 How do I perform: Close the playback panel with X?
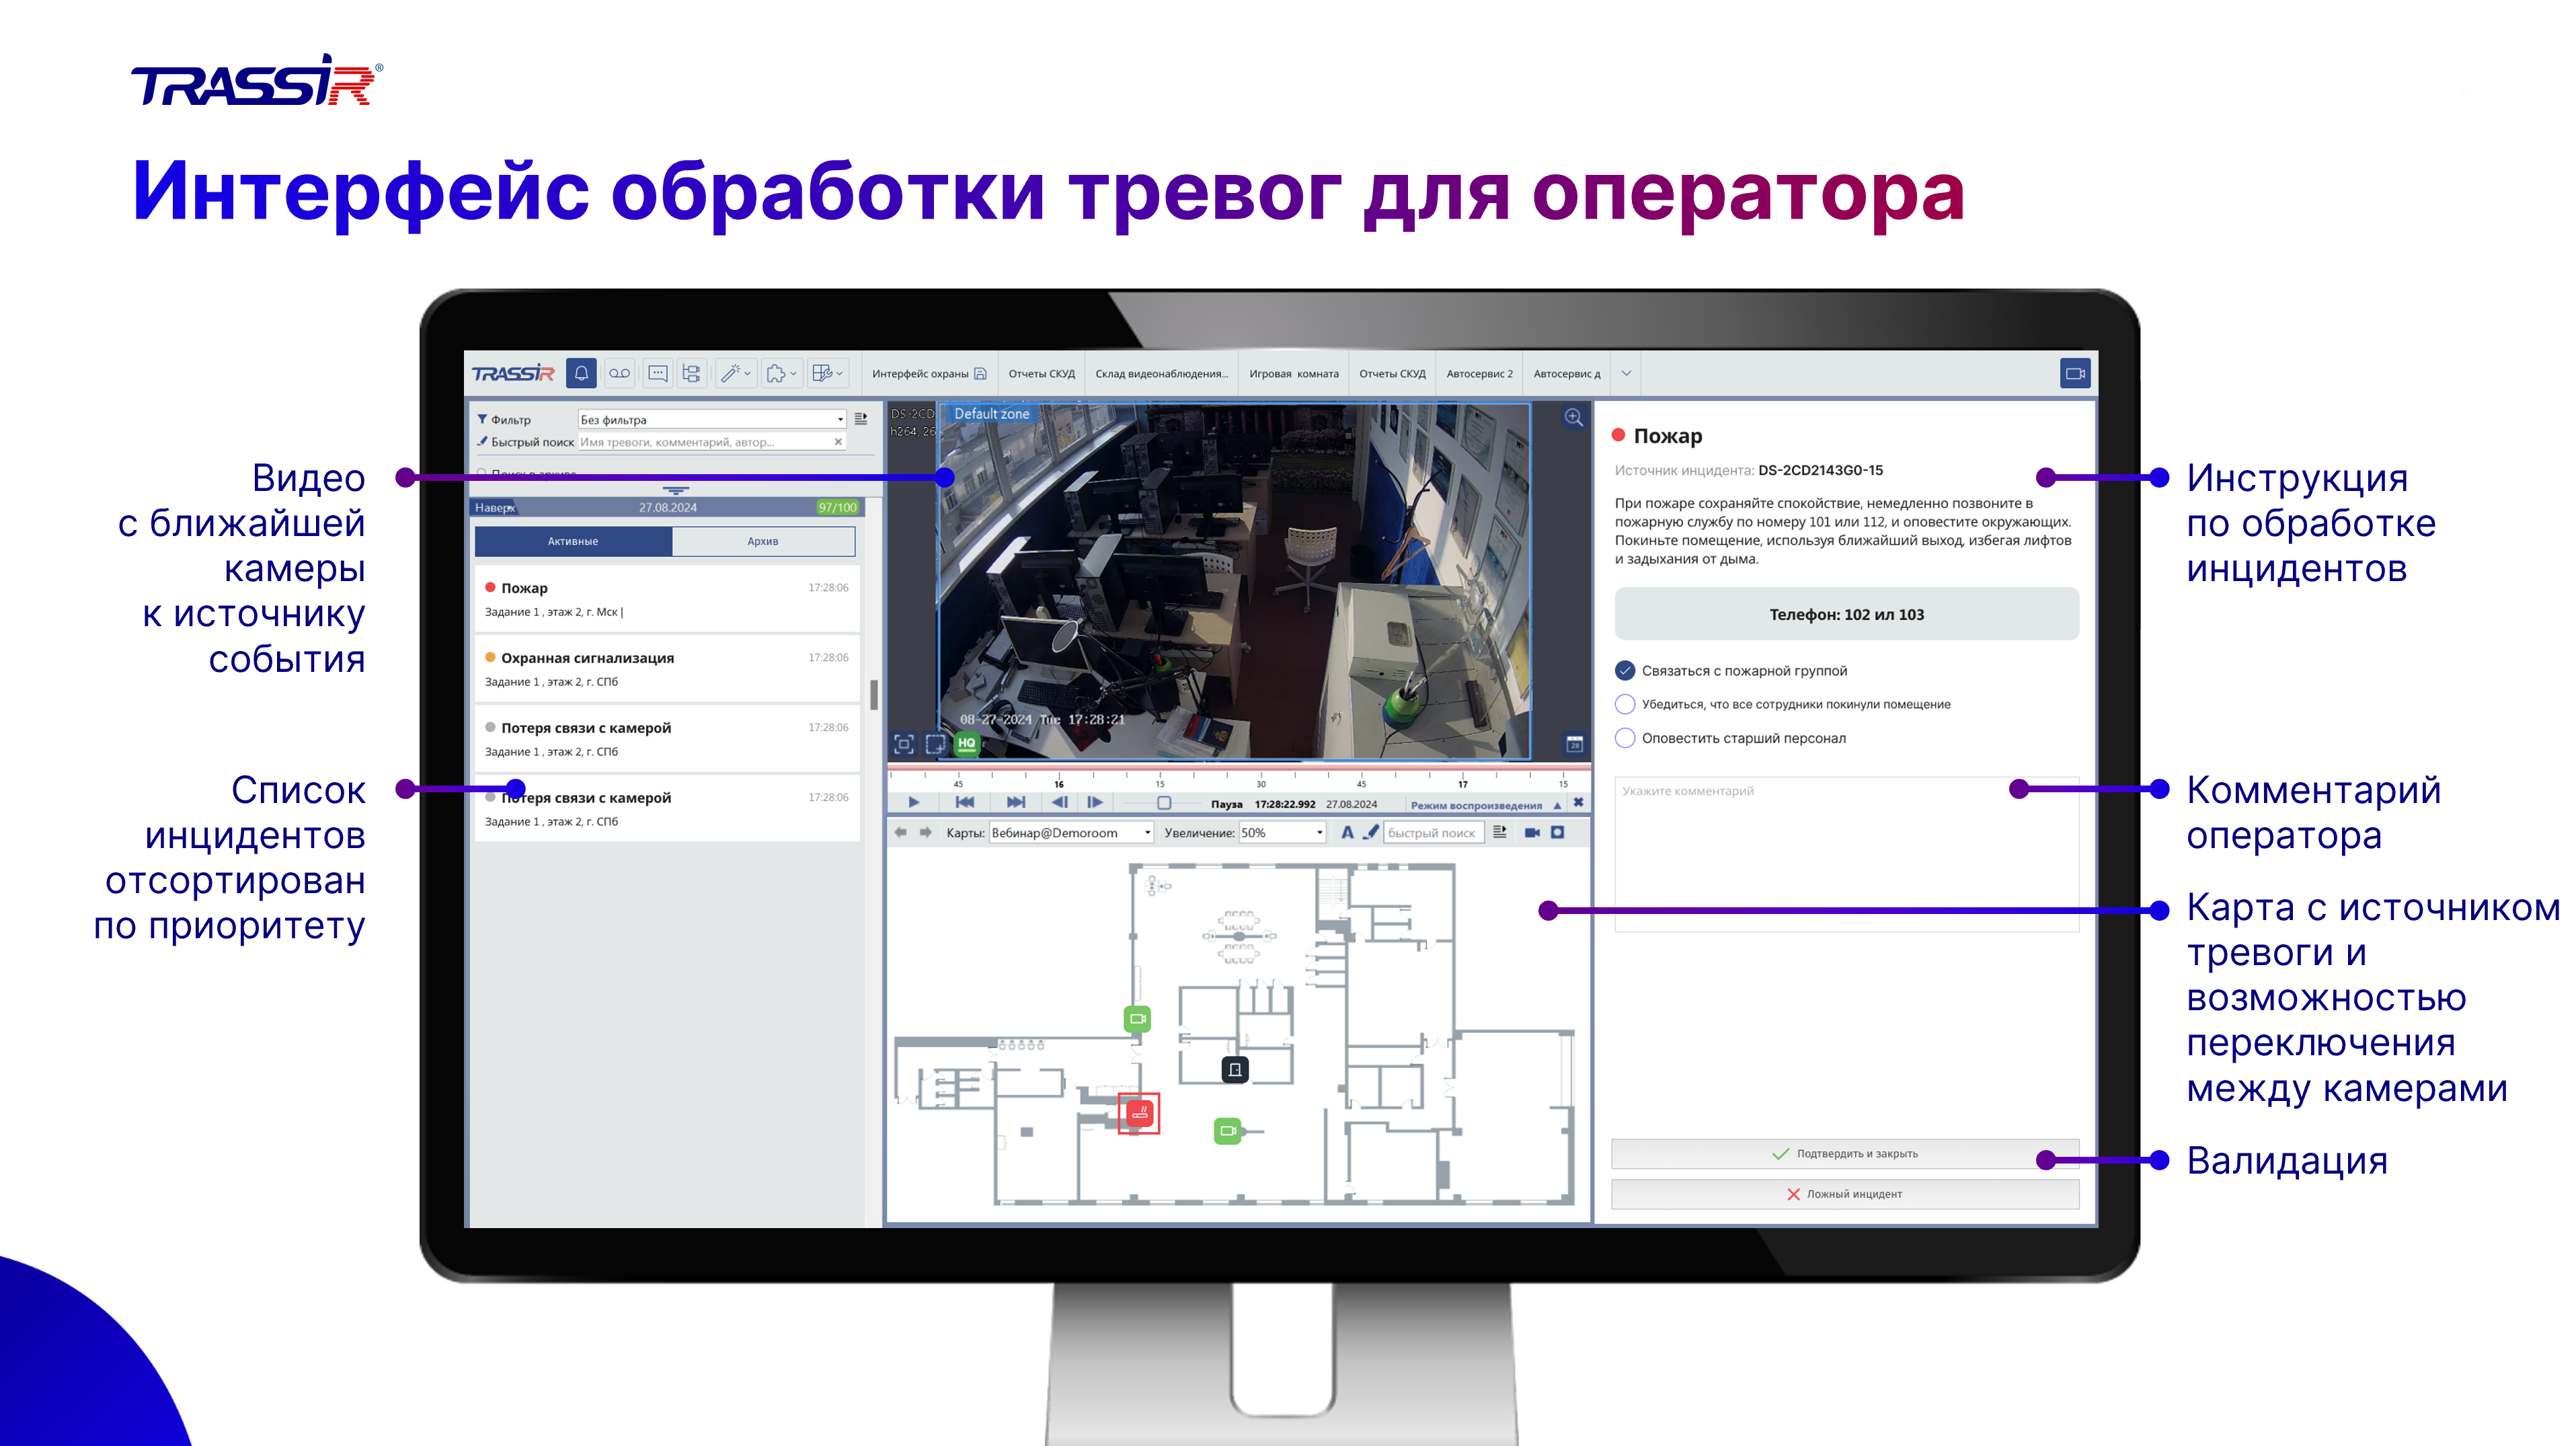1578,803
